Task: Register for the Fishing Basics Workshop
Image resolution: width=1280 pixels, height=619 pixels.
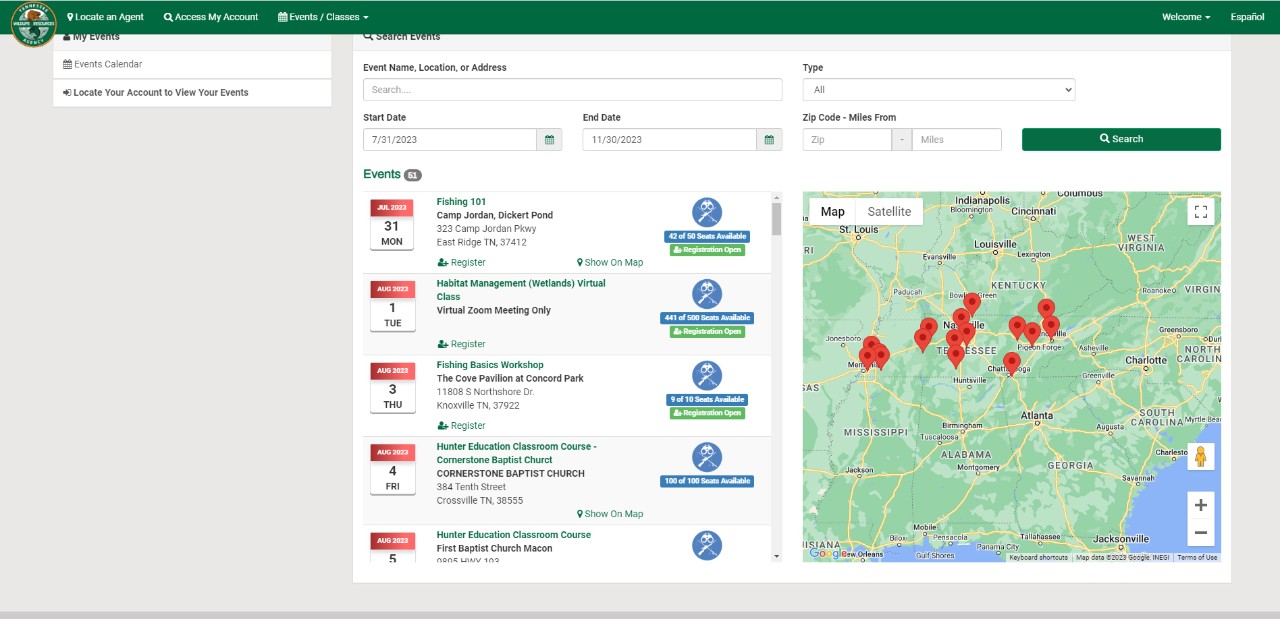Action: tap(461, 426)
